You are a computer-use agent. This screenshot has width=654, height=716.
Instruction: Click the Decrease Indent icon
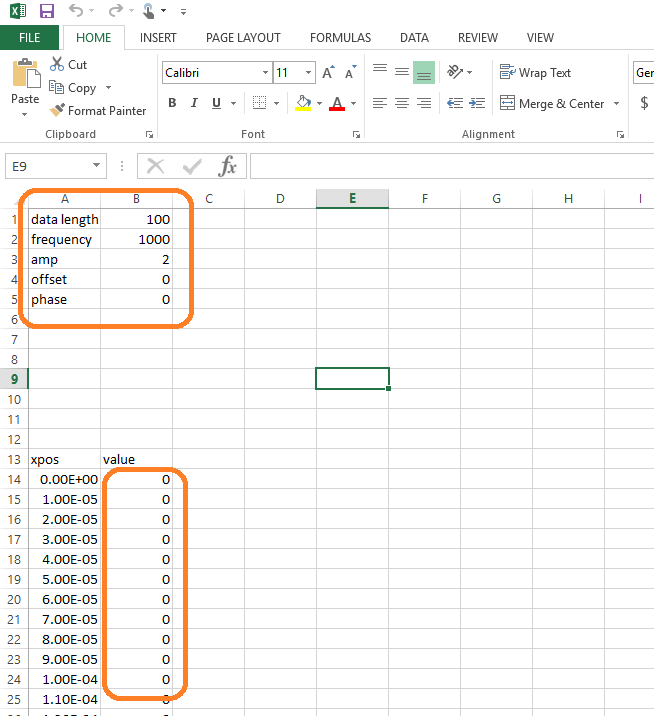pos(454,103)
